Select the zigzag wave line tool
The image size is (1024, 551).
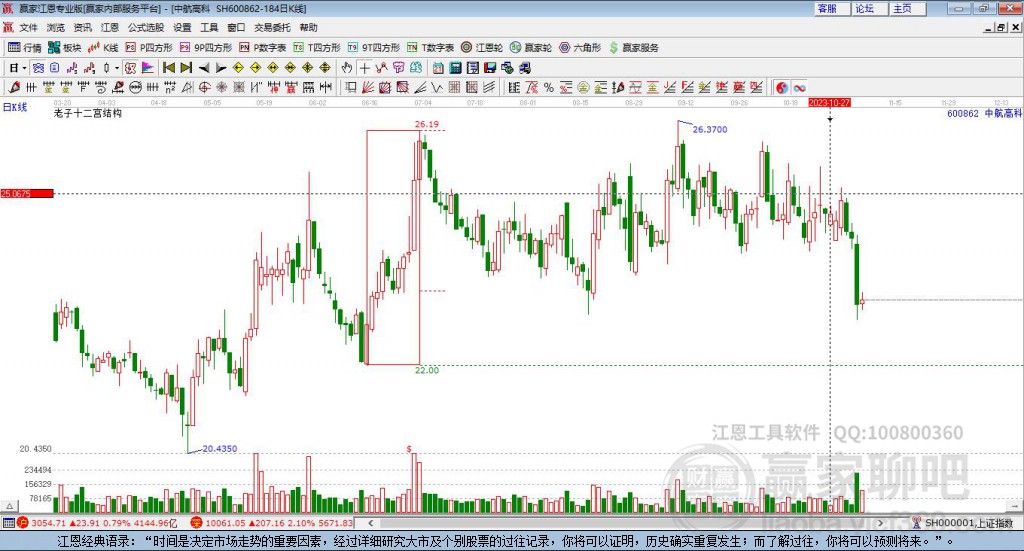pos(437,87)
